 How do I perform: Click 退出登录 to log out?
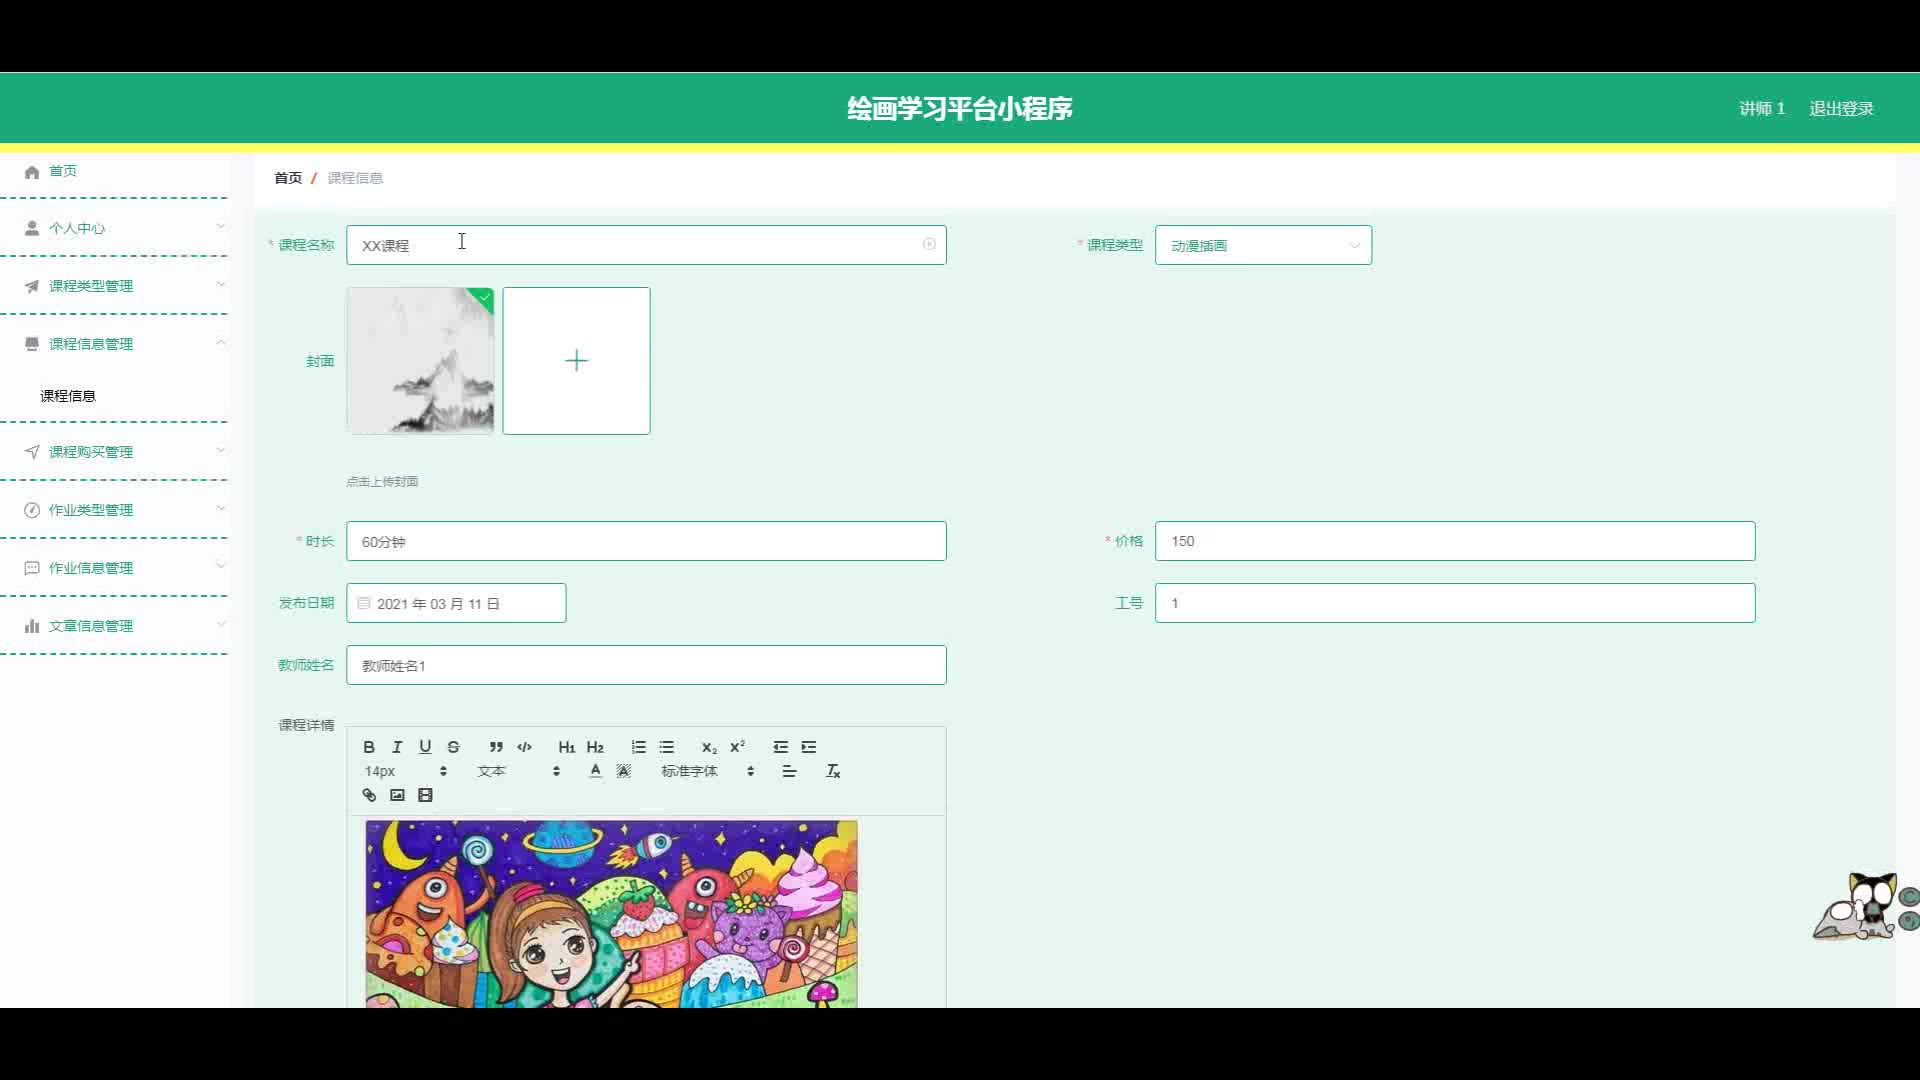point(1841,108)
